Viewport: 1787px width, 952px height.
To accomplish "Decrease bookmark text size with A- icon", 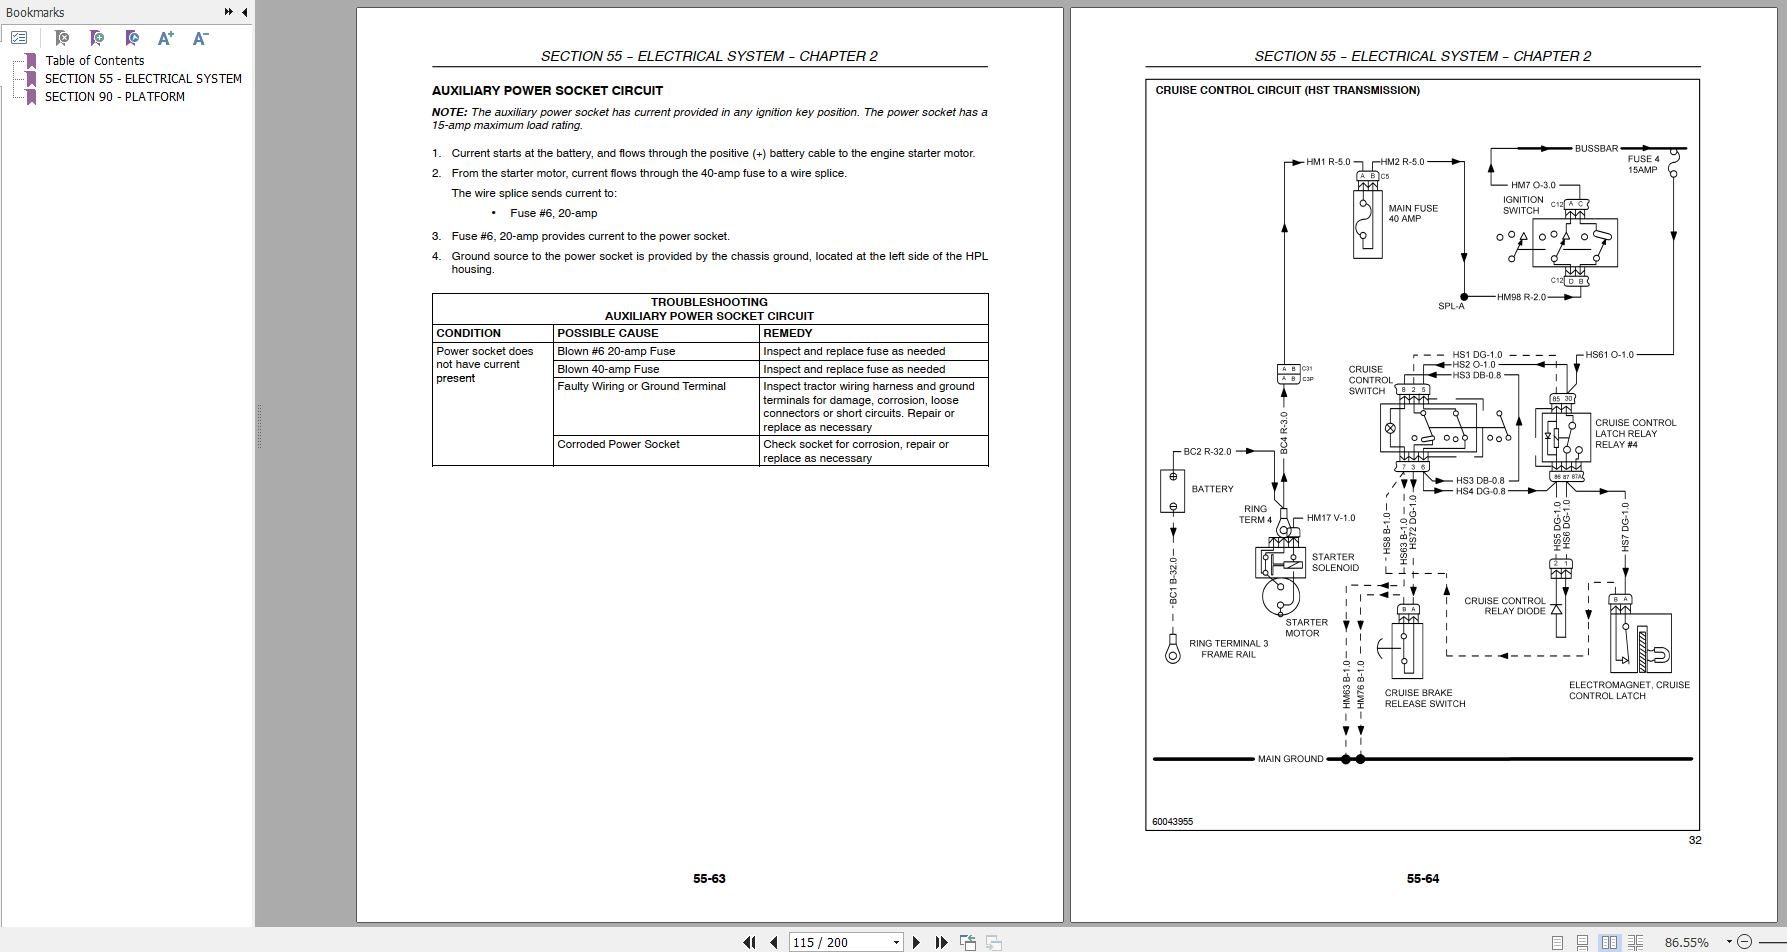I will [x=200, y=38].
